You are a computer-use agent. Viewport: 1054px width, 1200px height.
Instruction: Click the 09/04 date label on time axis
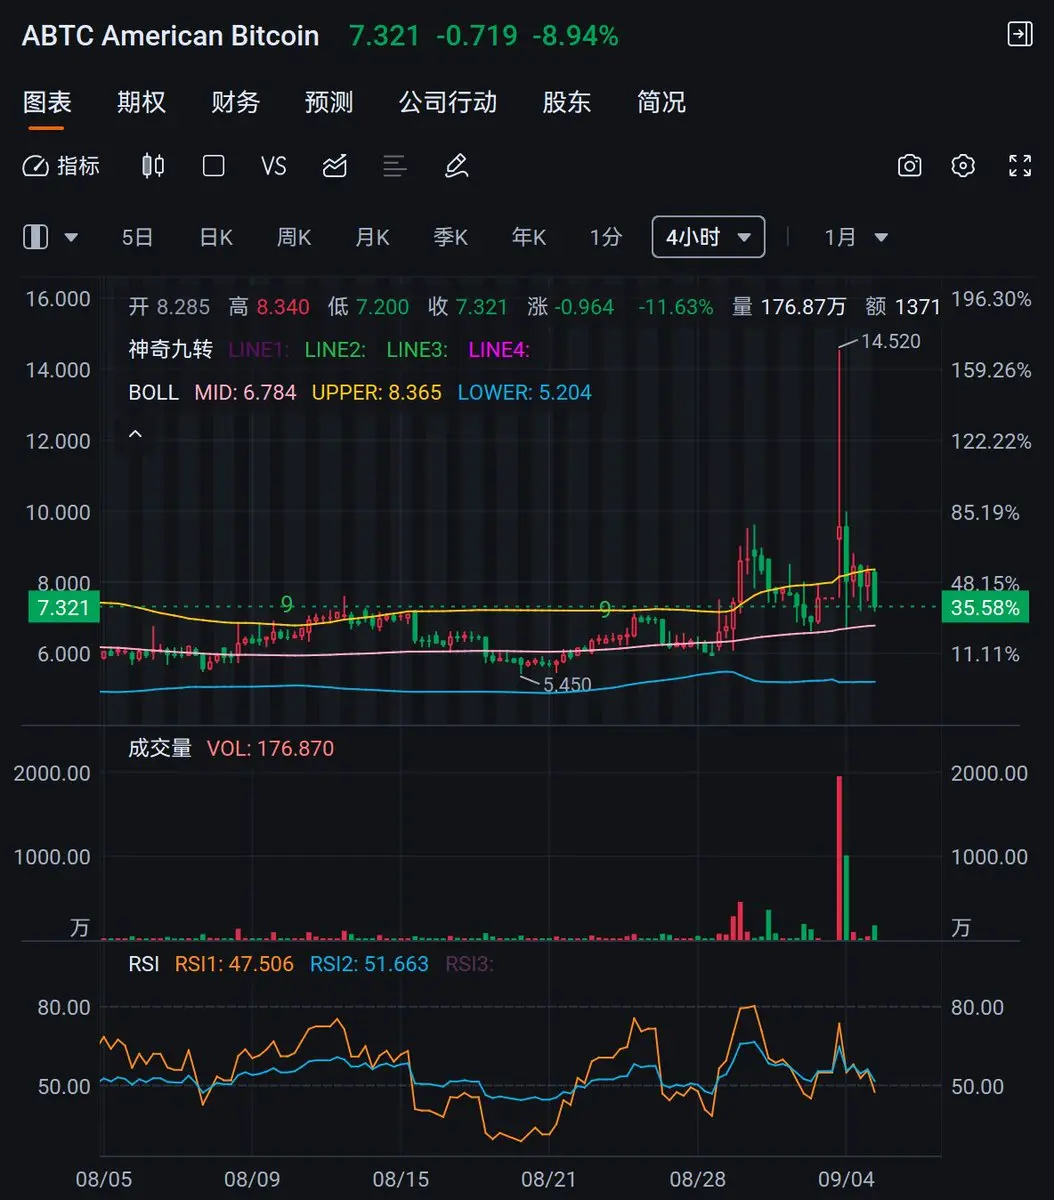847,1180
